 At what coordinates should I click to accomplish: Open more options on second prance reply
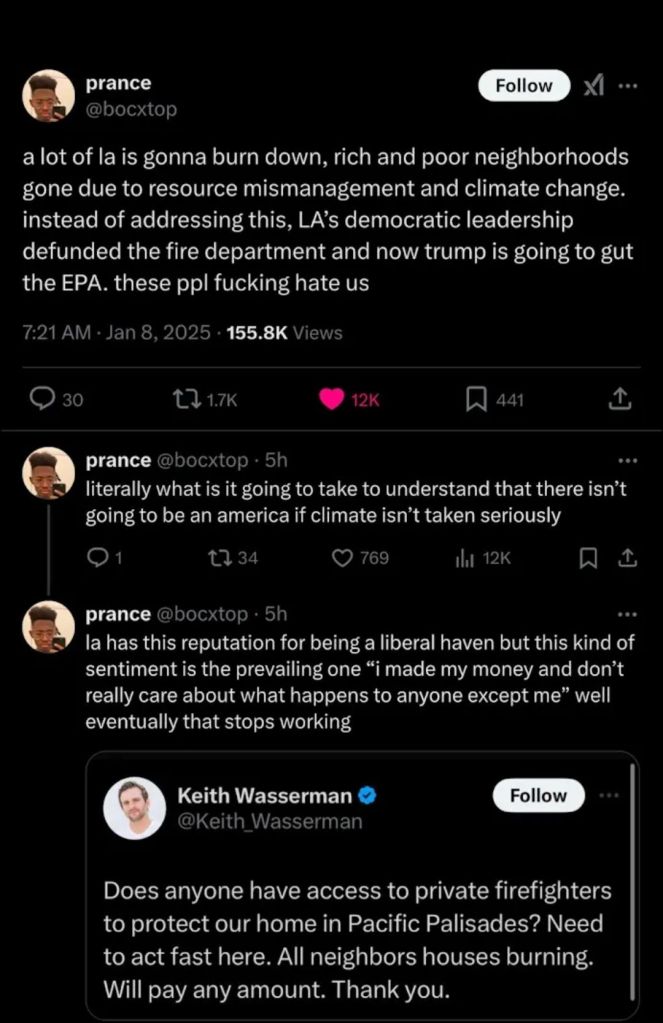pos(628,614)
